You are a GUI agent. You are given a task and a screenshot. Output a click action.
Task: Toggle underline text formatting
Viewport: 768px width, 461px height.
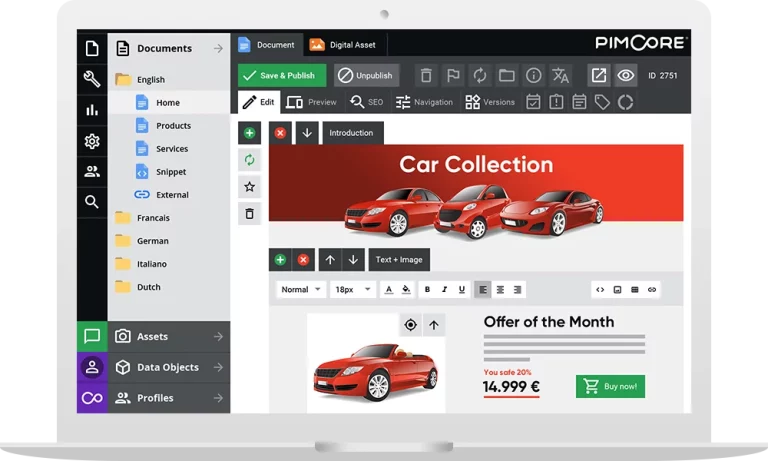coord(461,290)
